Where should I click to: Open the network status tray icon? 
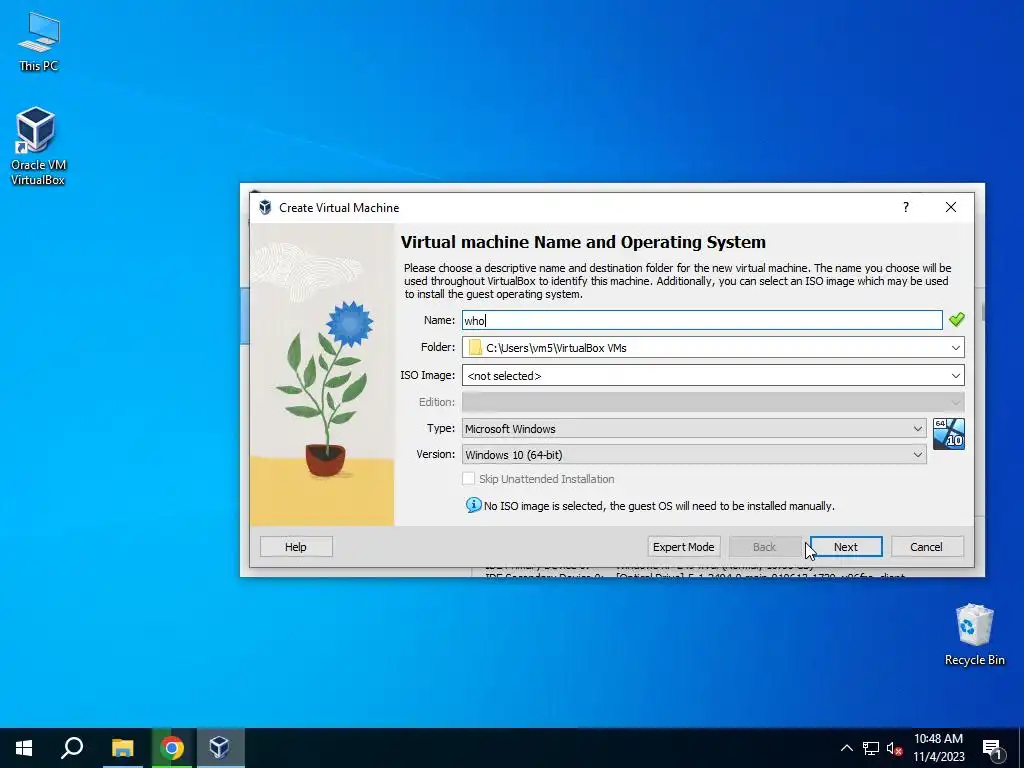tap(871, 748)
